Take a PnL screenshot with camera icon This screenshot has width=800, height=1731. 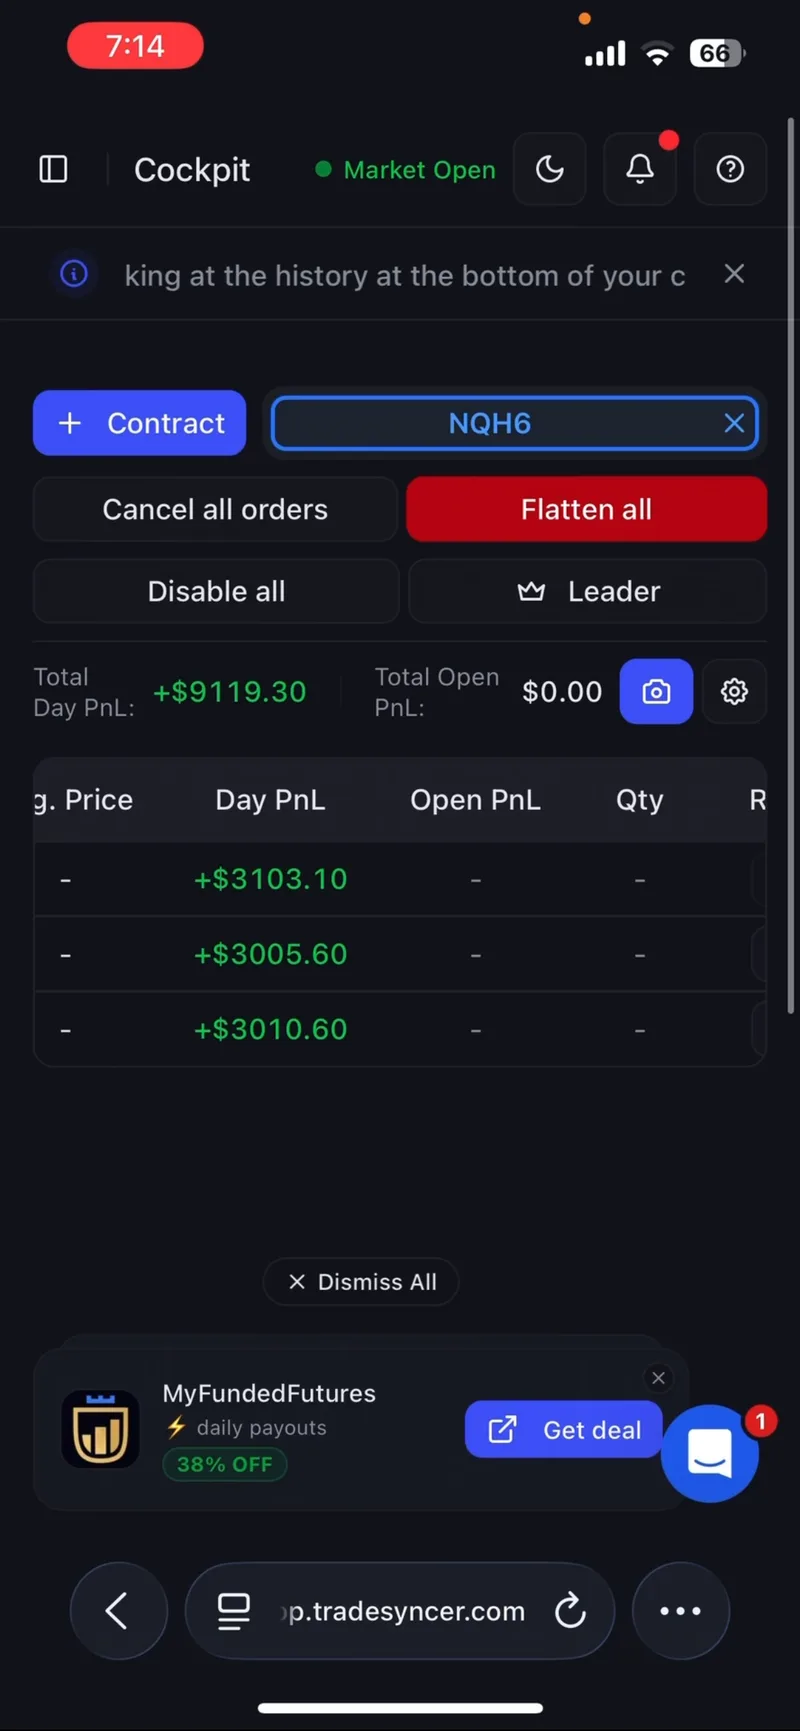tap(656, 691)
